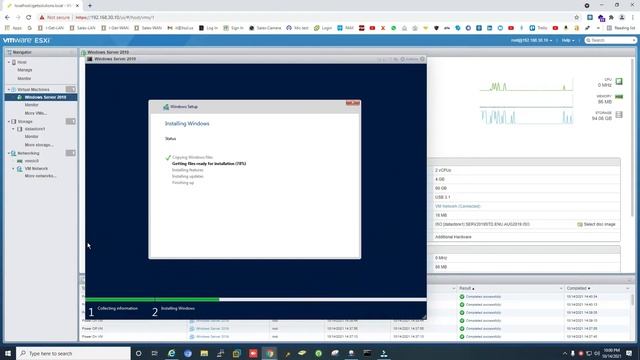Open the I-Get-LAN bookmark
640x360 pixels.
tap(51, 28)
